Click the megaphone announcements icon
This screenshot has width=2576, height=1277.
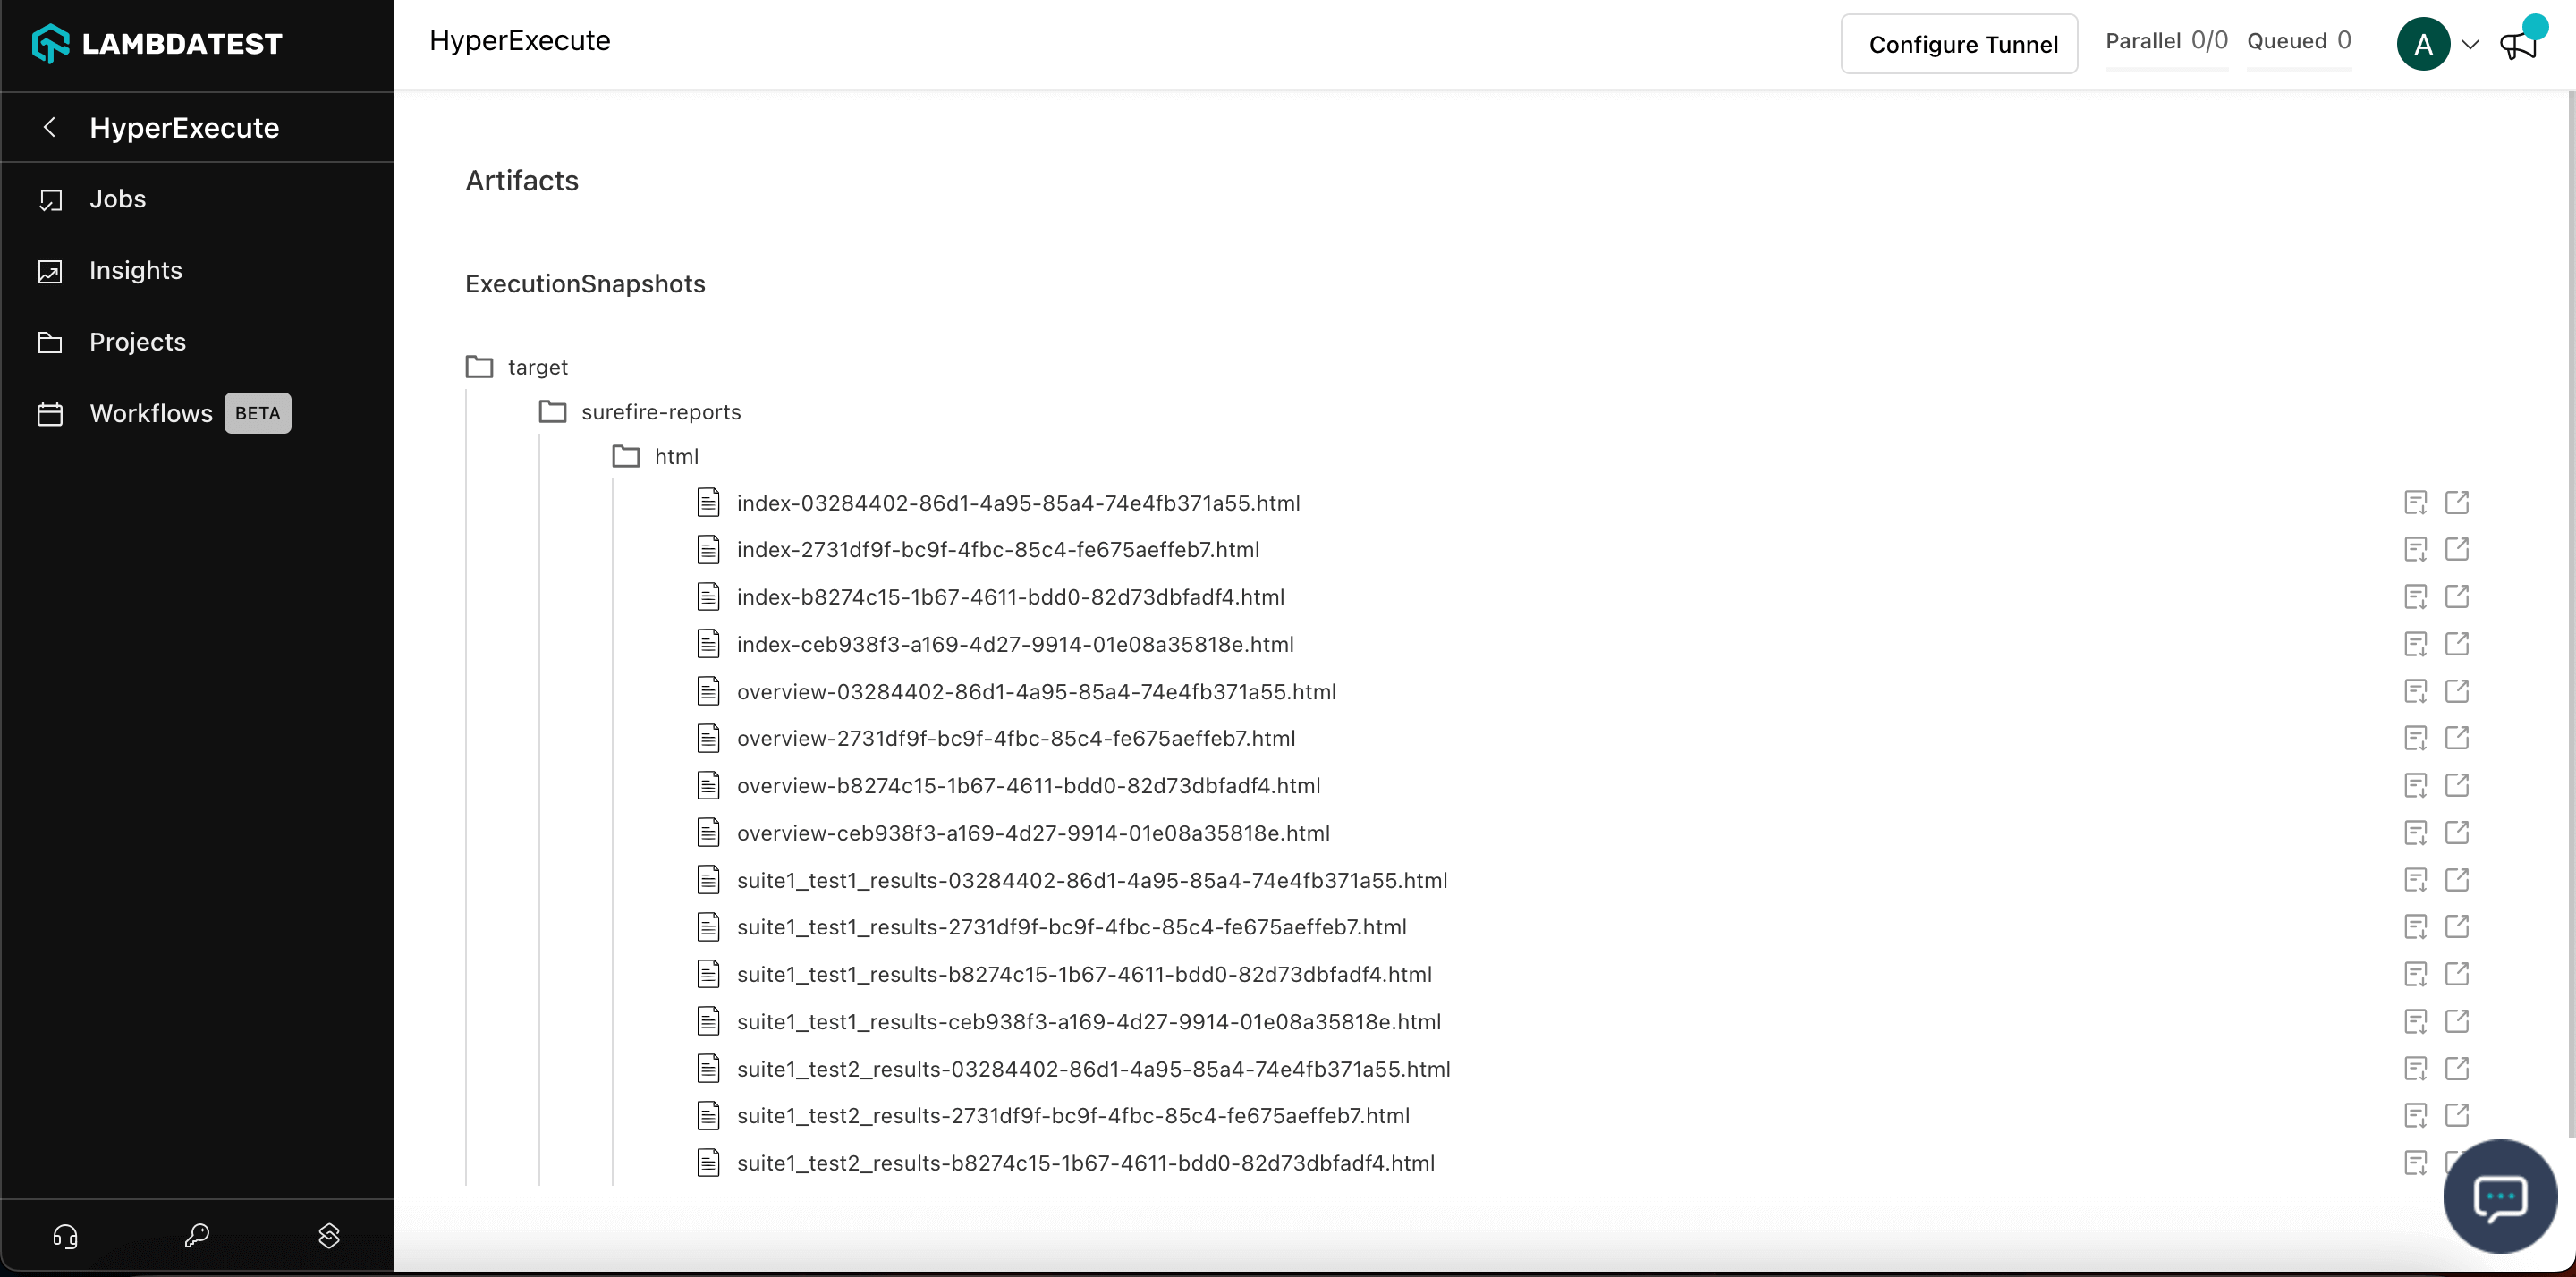click(x=2518, y=44)
